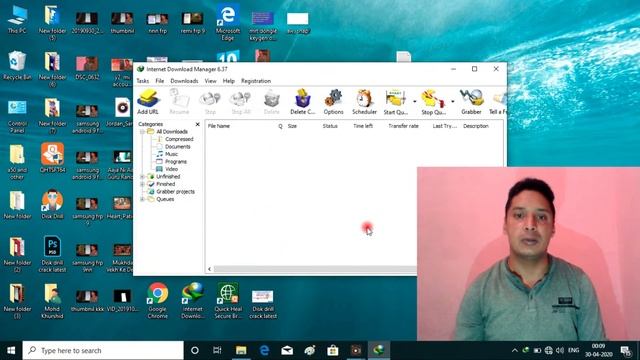Select Queues tree item
The width and height of the screenshot is (640, 360).
pos(165,199)
